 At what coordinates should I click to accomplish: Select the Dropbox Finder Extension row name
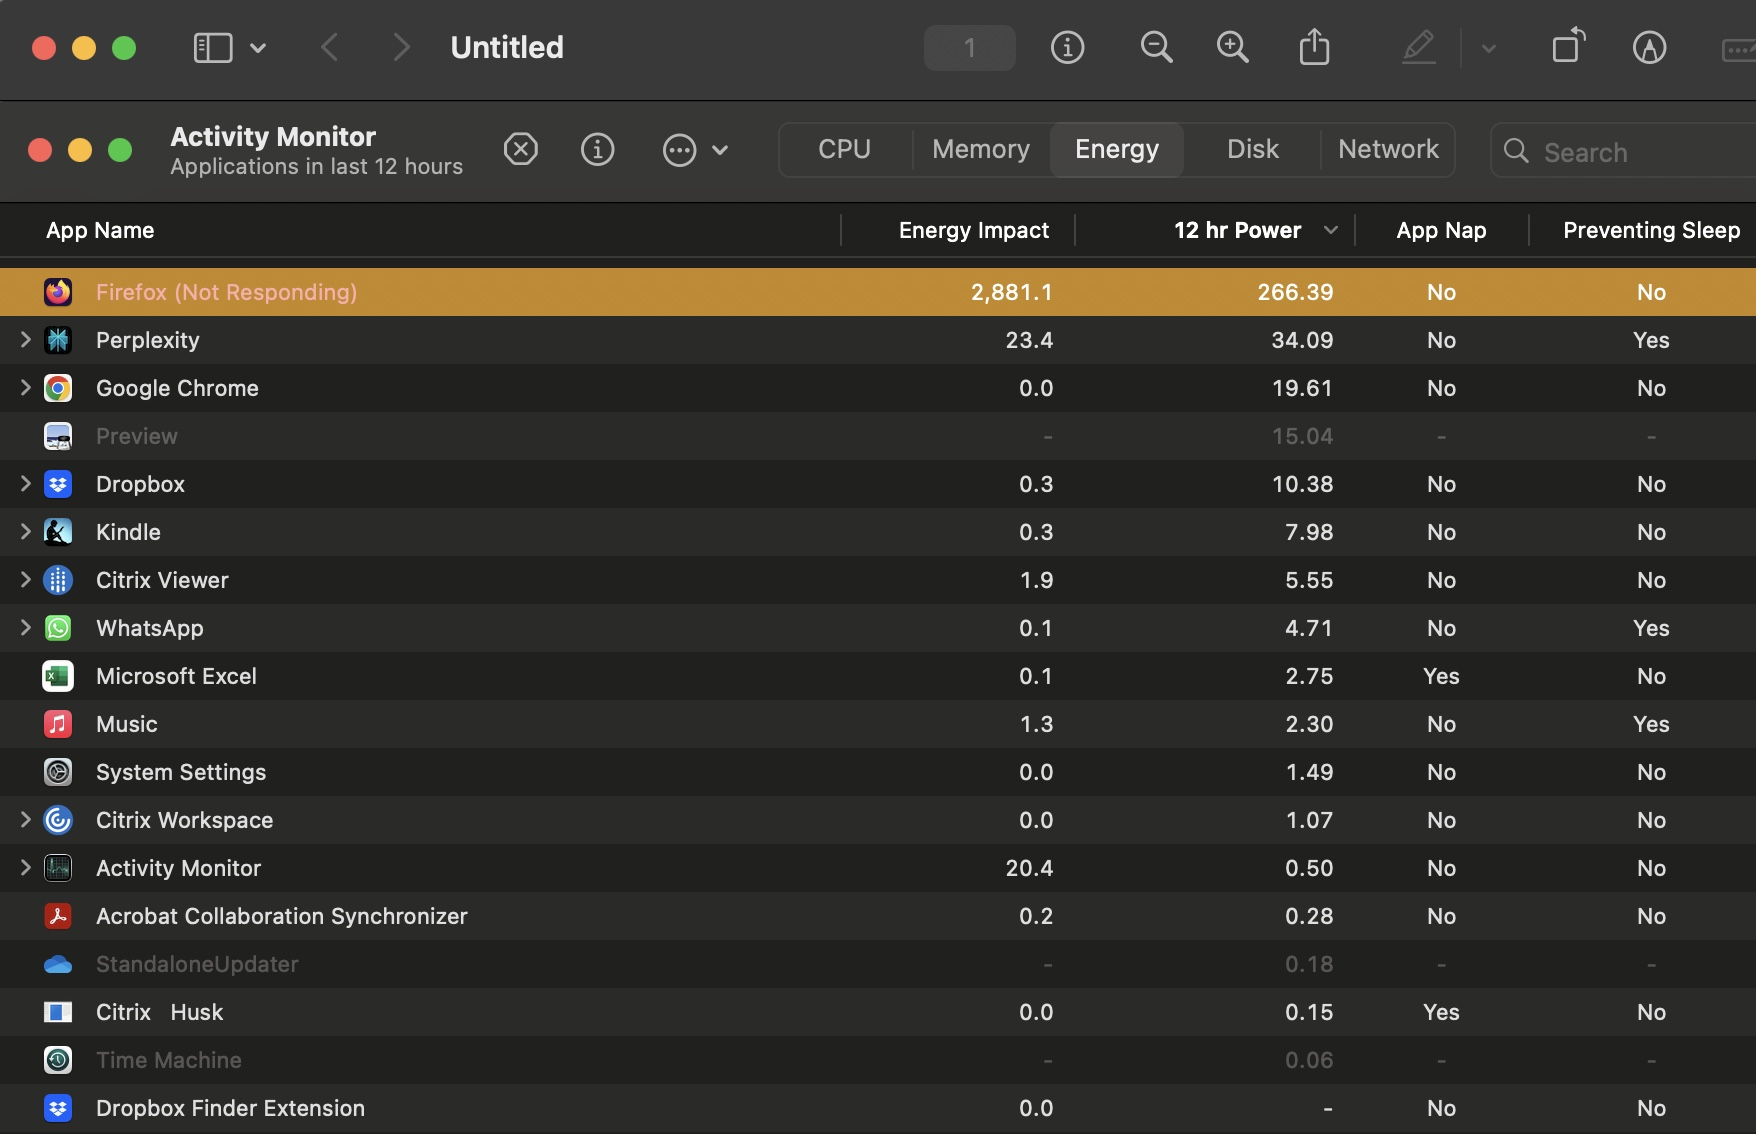pos(230,1108)
